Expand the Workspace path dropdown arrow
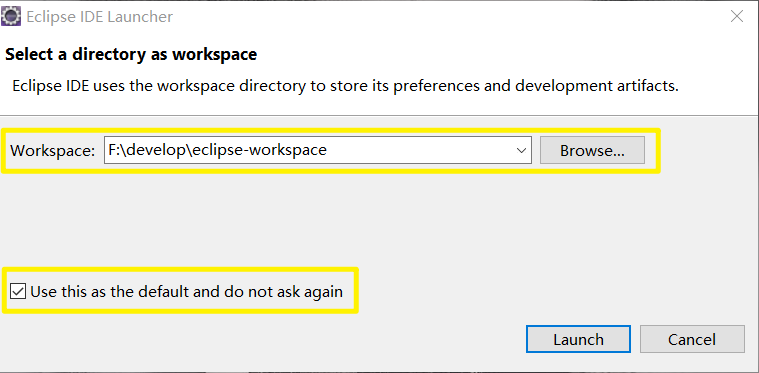 [x=521, y=150]
